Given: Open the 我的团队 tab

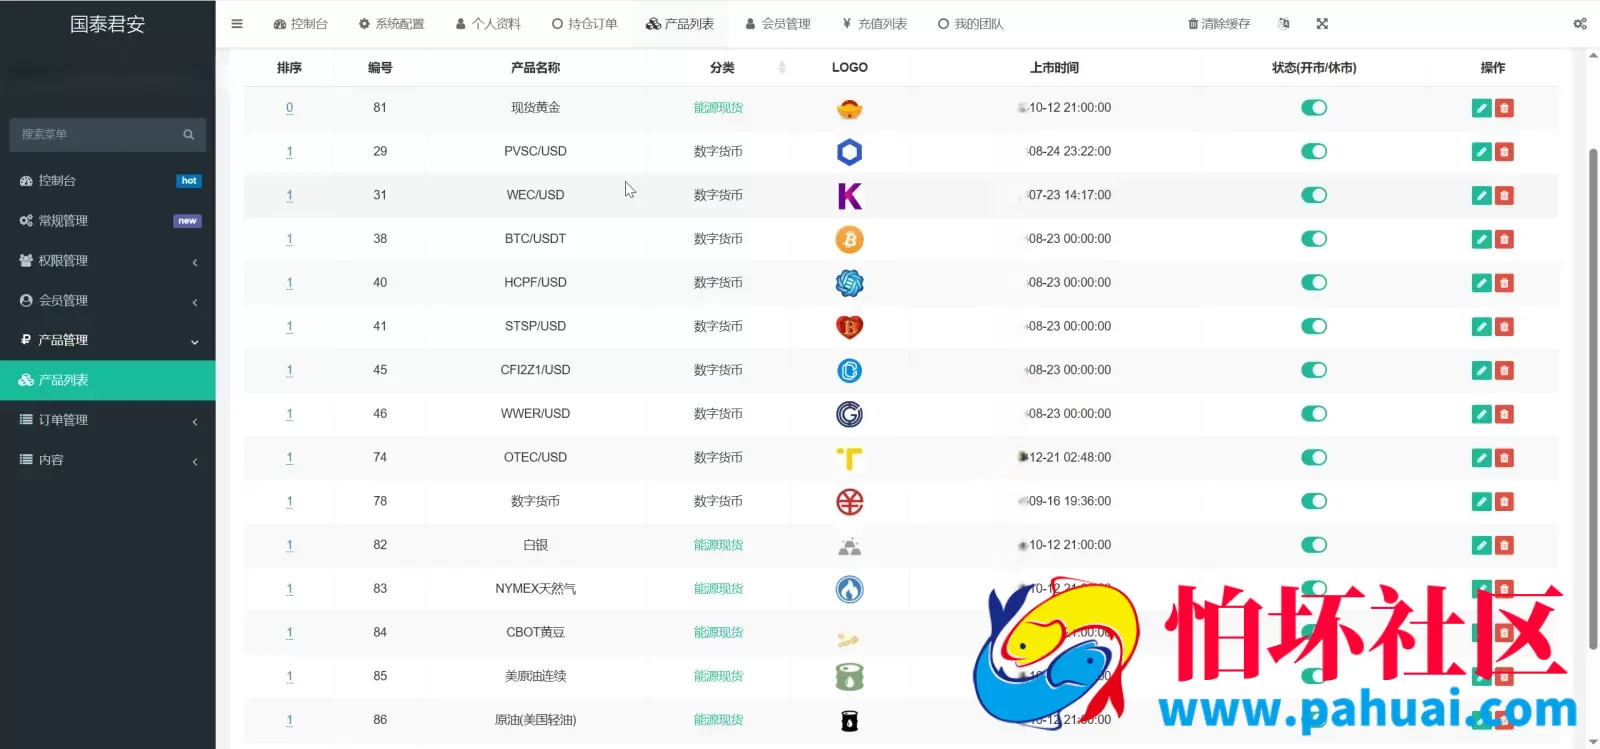Looking at the screenshot, I should pyautogui.click(x=970, y=24).
